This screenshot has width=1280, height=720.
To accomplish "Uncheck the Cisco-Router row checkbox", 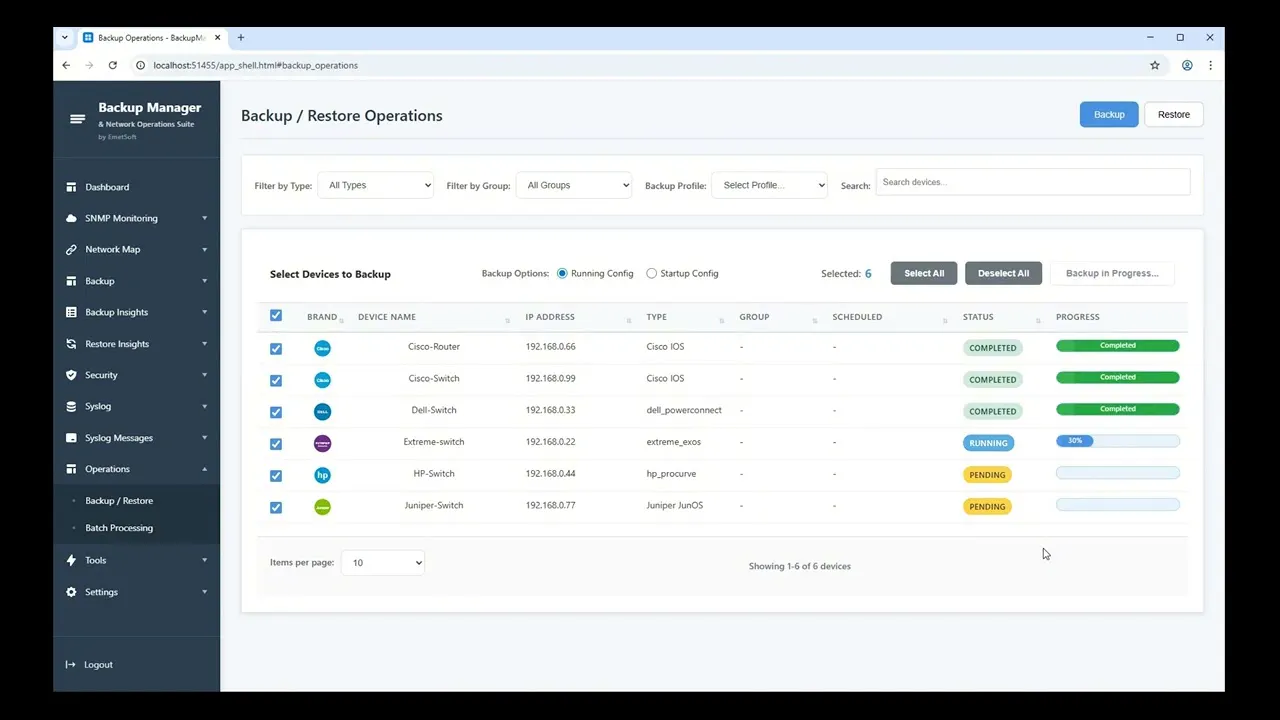I will (276, 349).
